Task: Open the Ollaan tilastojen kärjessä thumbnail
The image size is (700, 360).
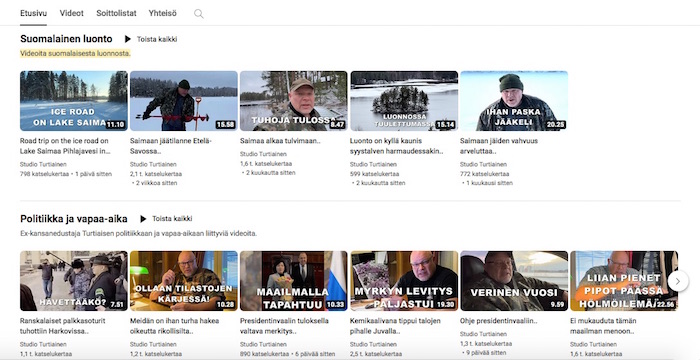Action: (x=184, y=281)
